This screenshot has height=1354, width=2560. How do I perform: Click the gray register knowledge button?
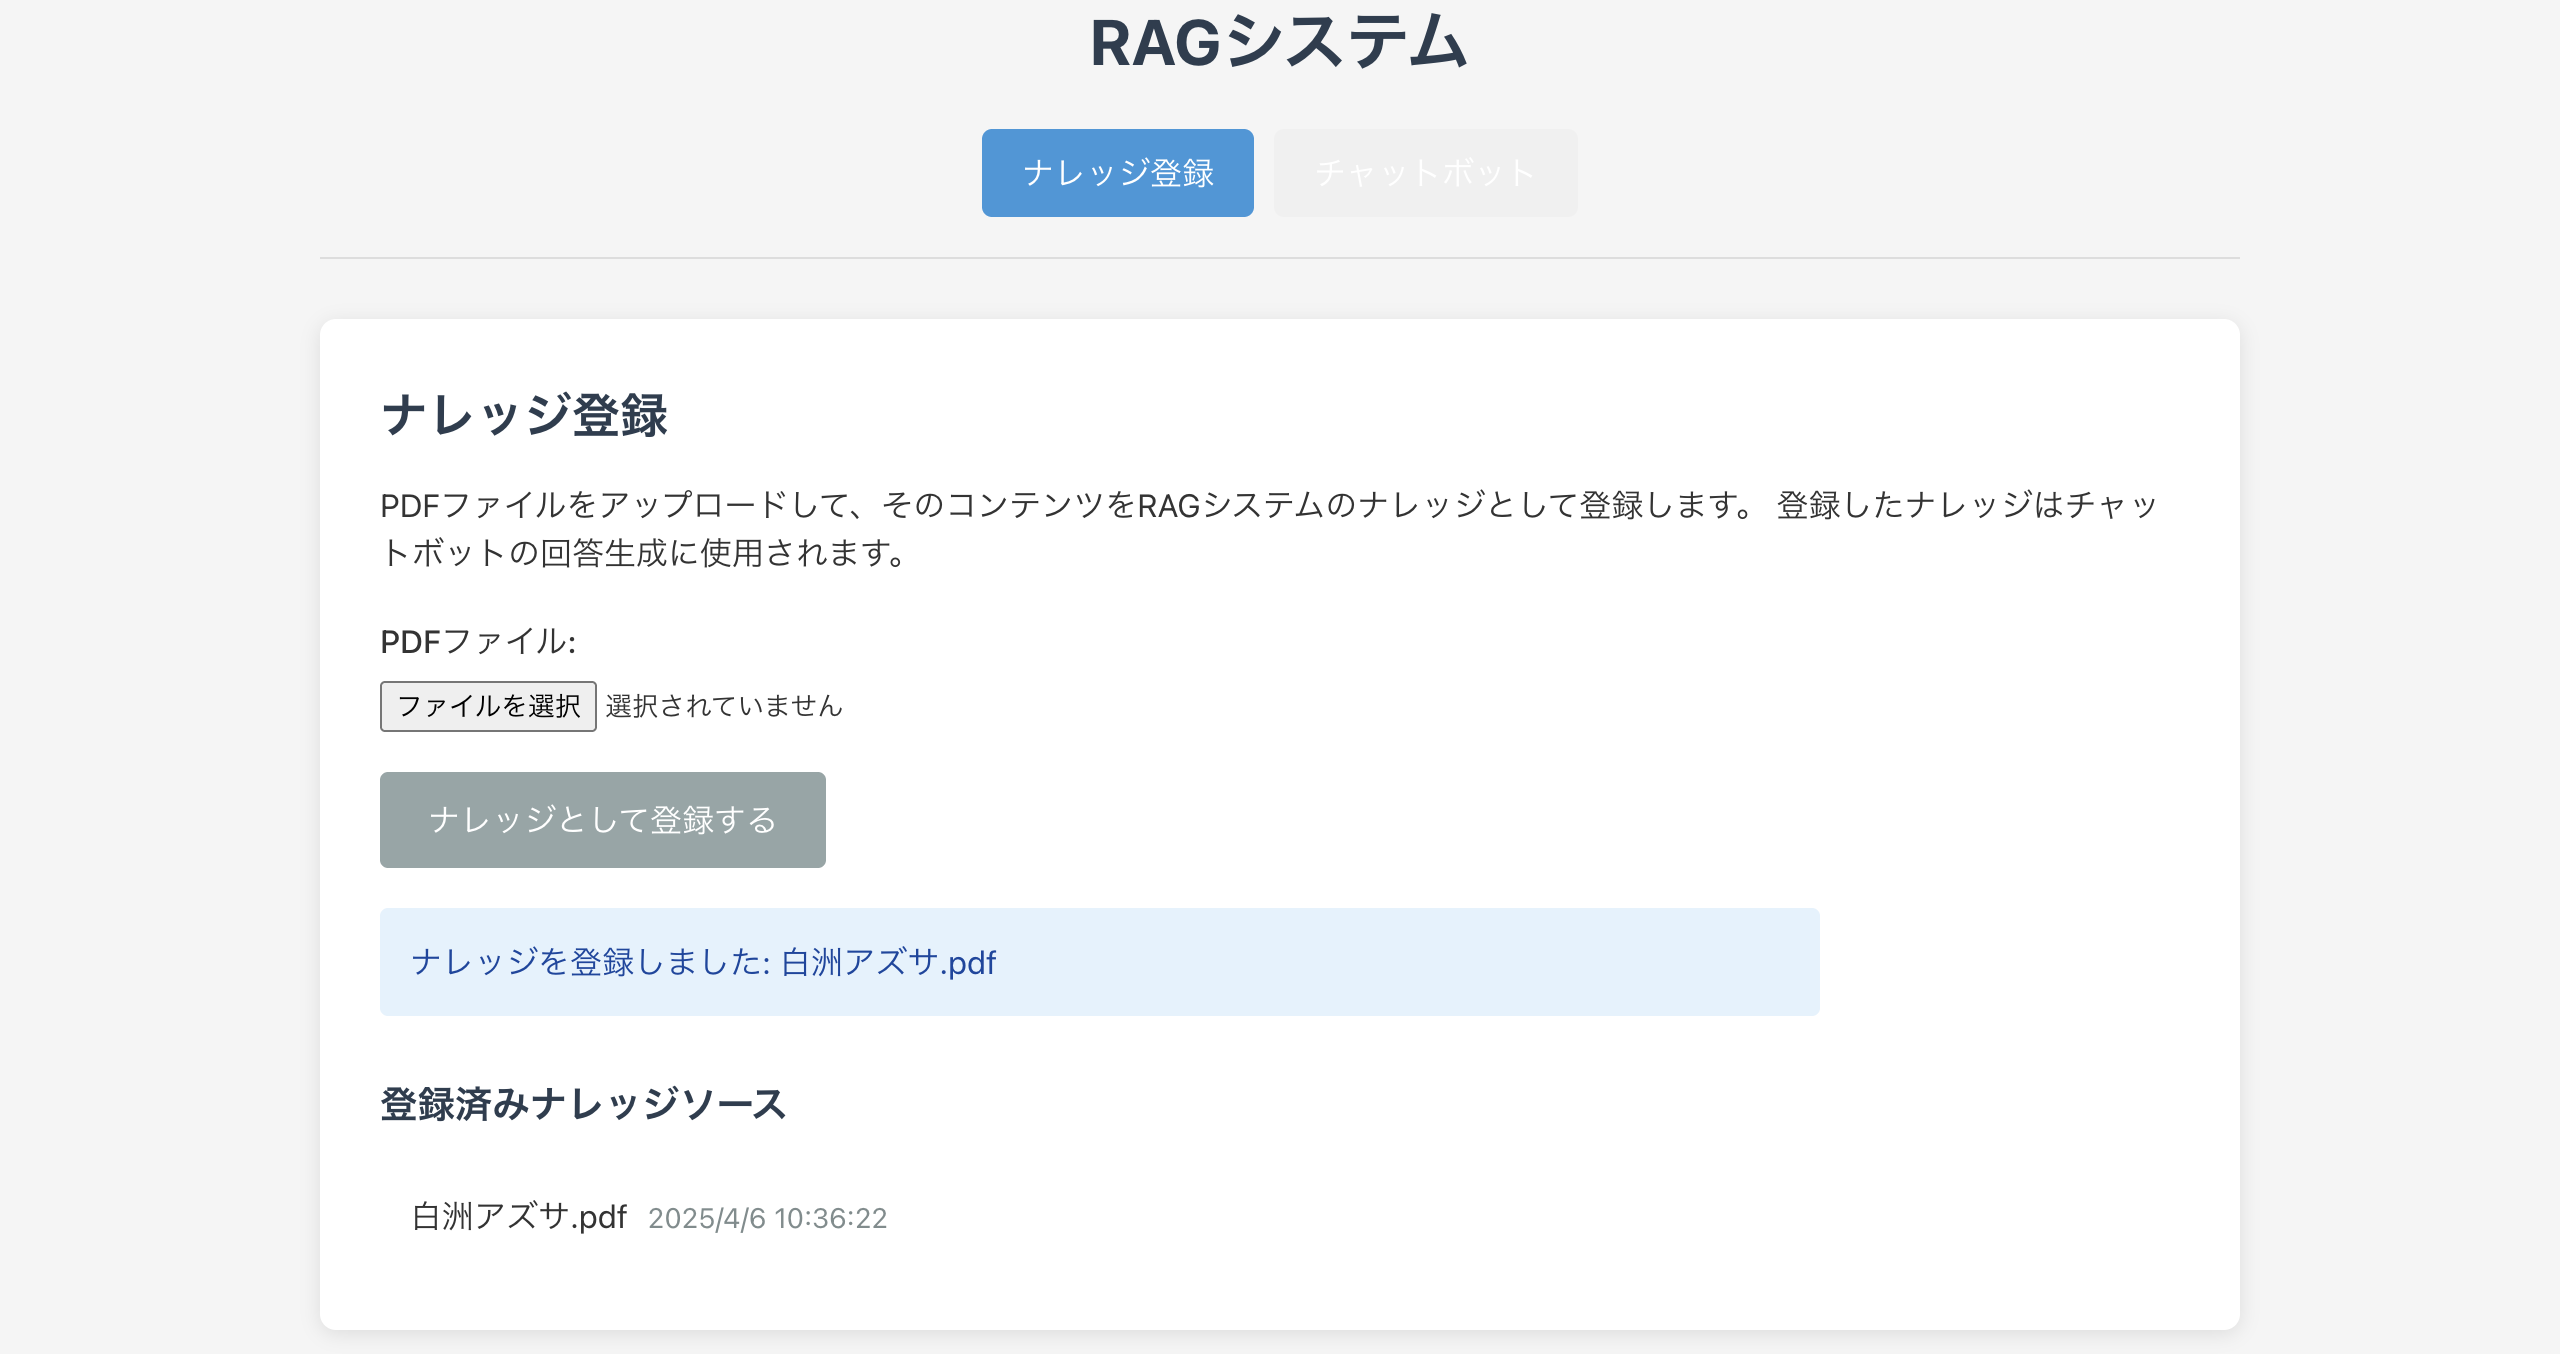pos(602,819)
